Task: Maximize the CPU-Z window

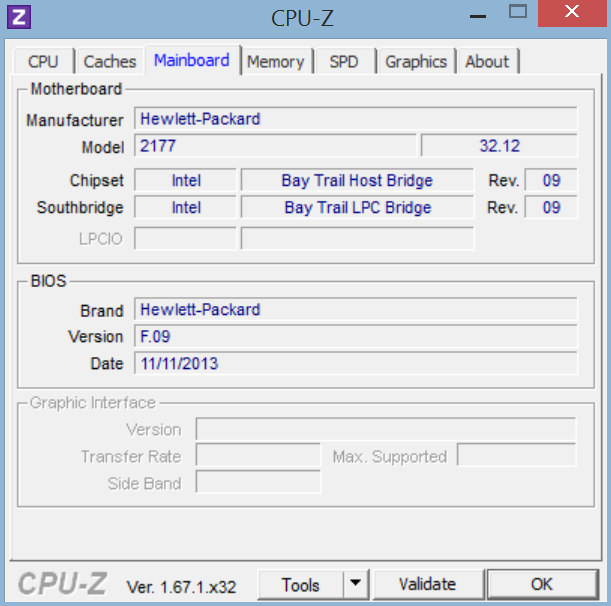Action: pyautogui.click(x=518, y=13)
